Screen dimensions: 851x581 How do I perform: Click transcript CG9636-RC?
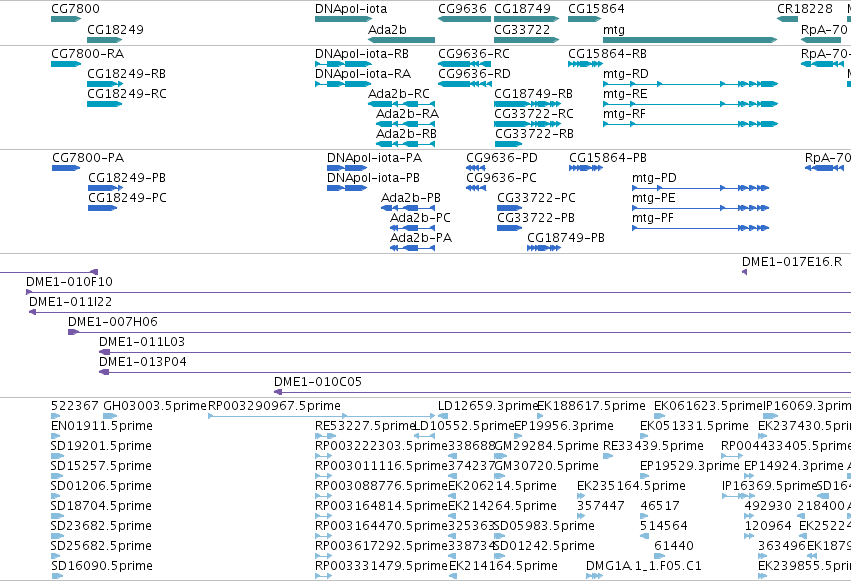[x=464, y=64]
